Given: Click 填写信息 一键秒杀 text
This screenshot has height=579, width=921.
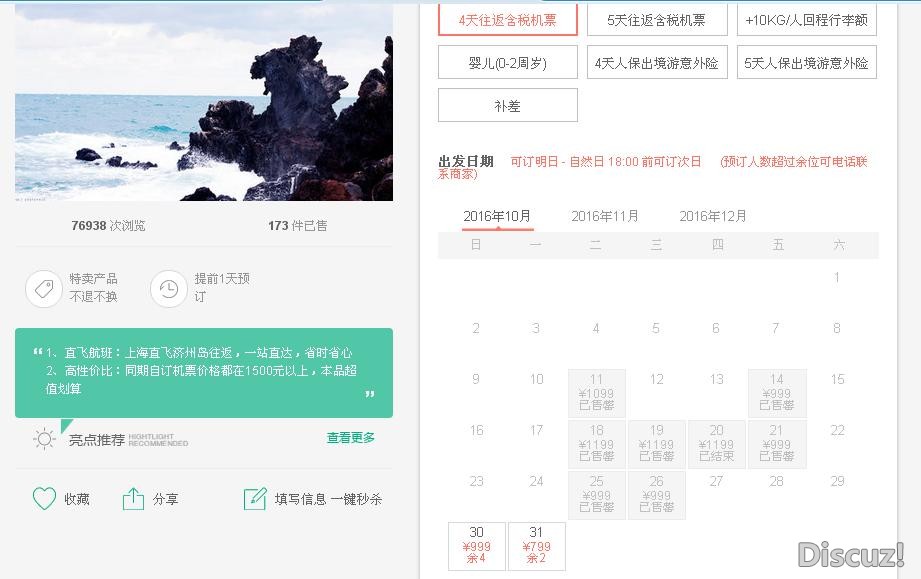Looking at the screenshot, I should [328, 499].
